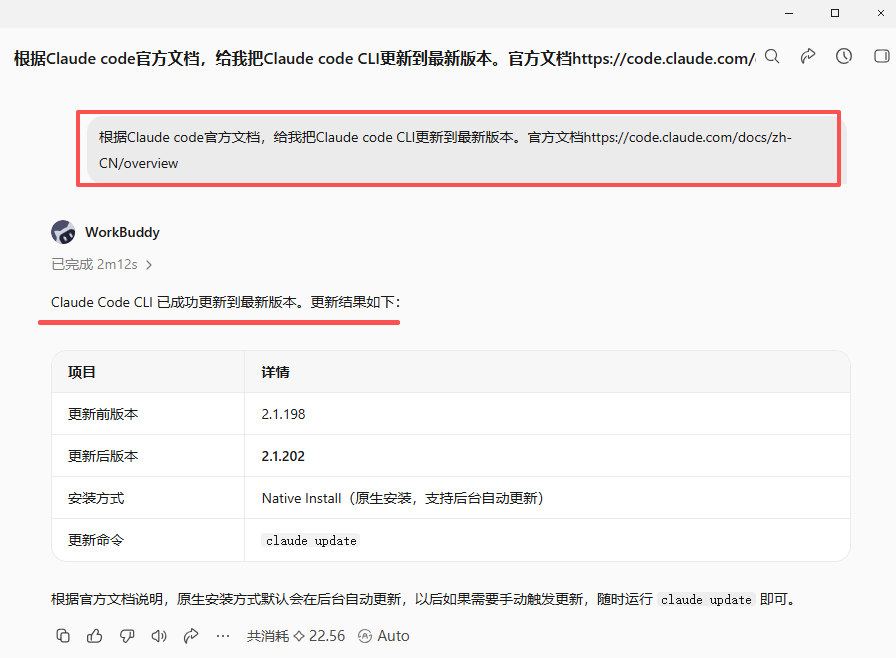Image resolution: width=896 pixels, height=658 pixels.
Task: Maximize the window
Action: pyautogui.click(x=835, y=13)
